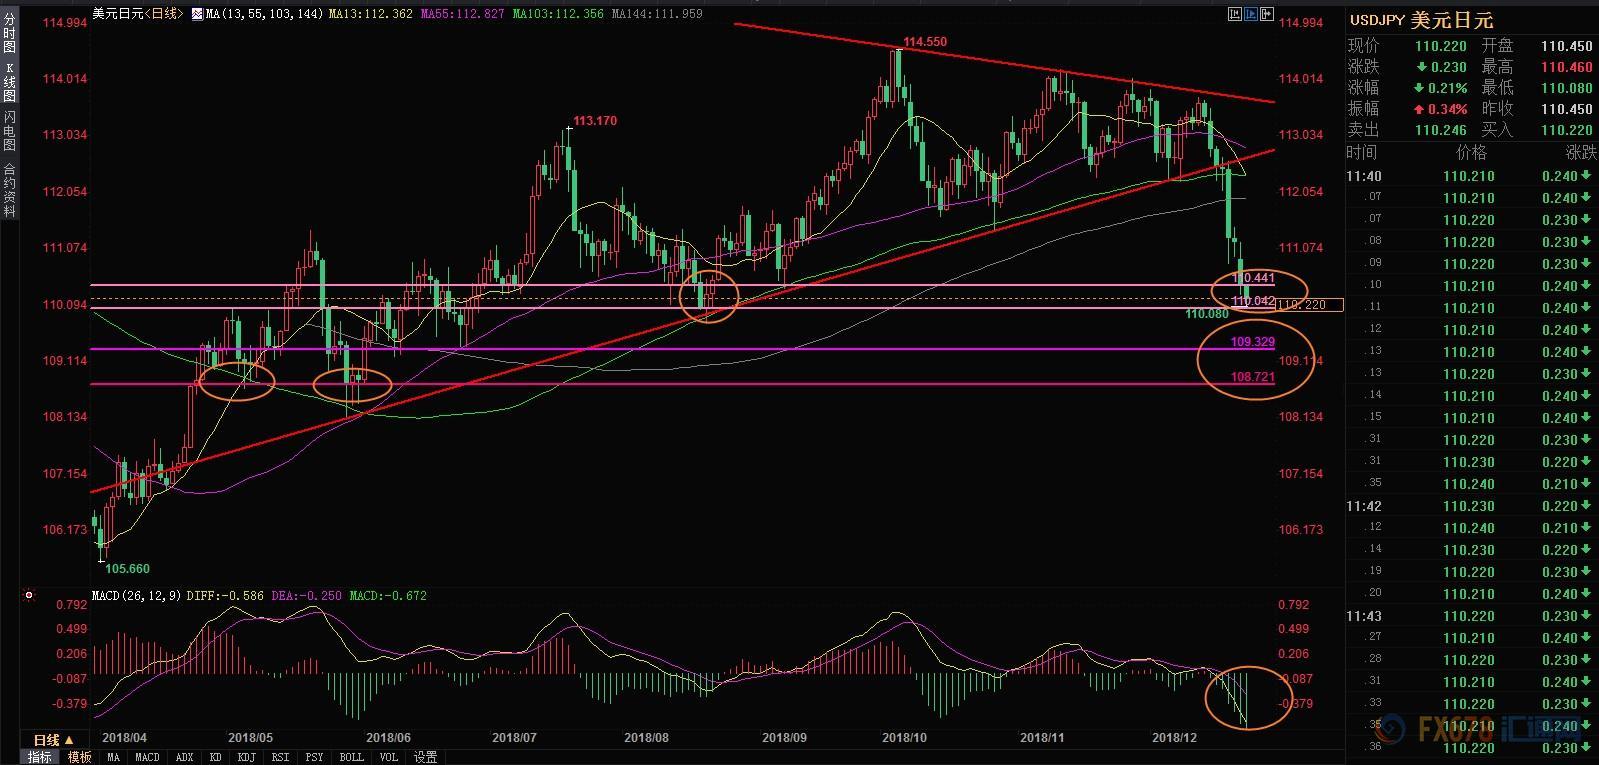Screen dimensions: 1599x765
Task: Click the 110.080 low price label on chart
Action: 1207,314
